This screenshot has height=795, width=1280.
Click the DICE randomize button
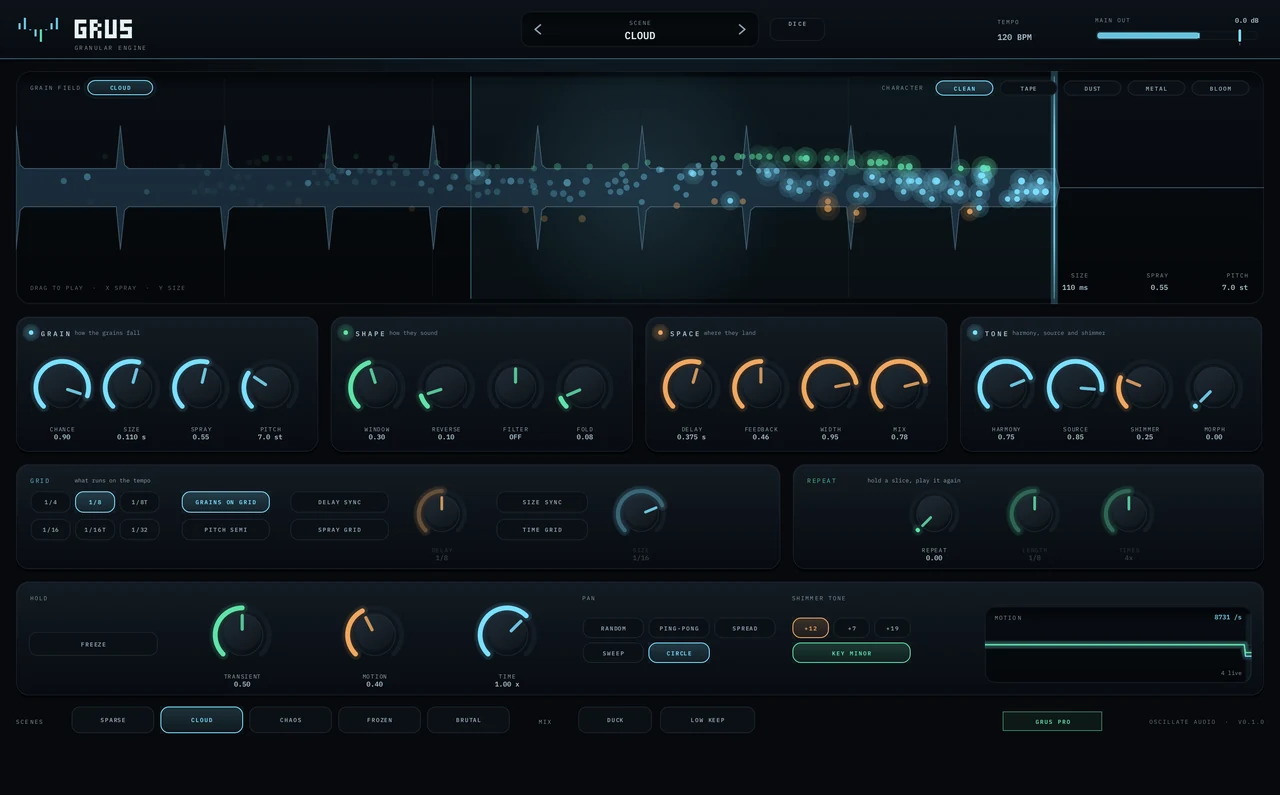click(797, 29)
